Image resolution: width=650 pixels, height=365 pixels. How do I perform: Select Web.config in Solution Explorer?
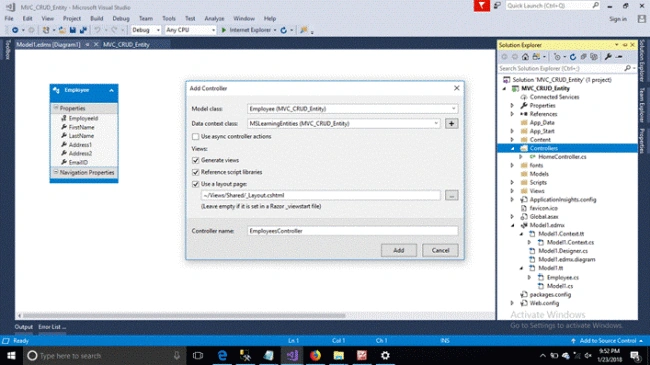pyautogui.click(x=544, y=303)
